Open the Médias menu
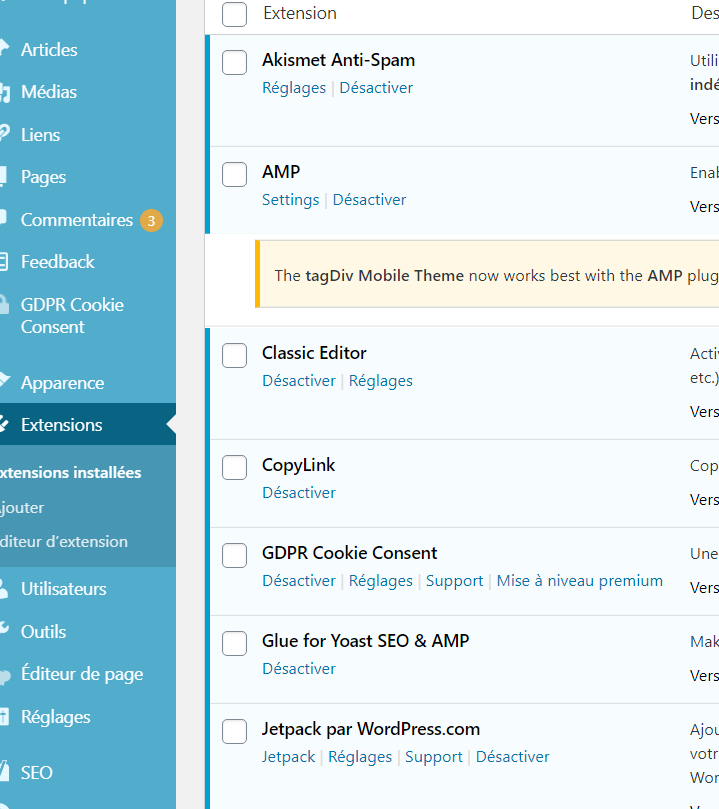 coord(49,92)
